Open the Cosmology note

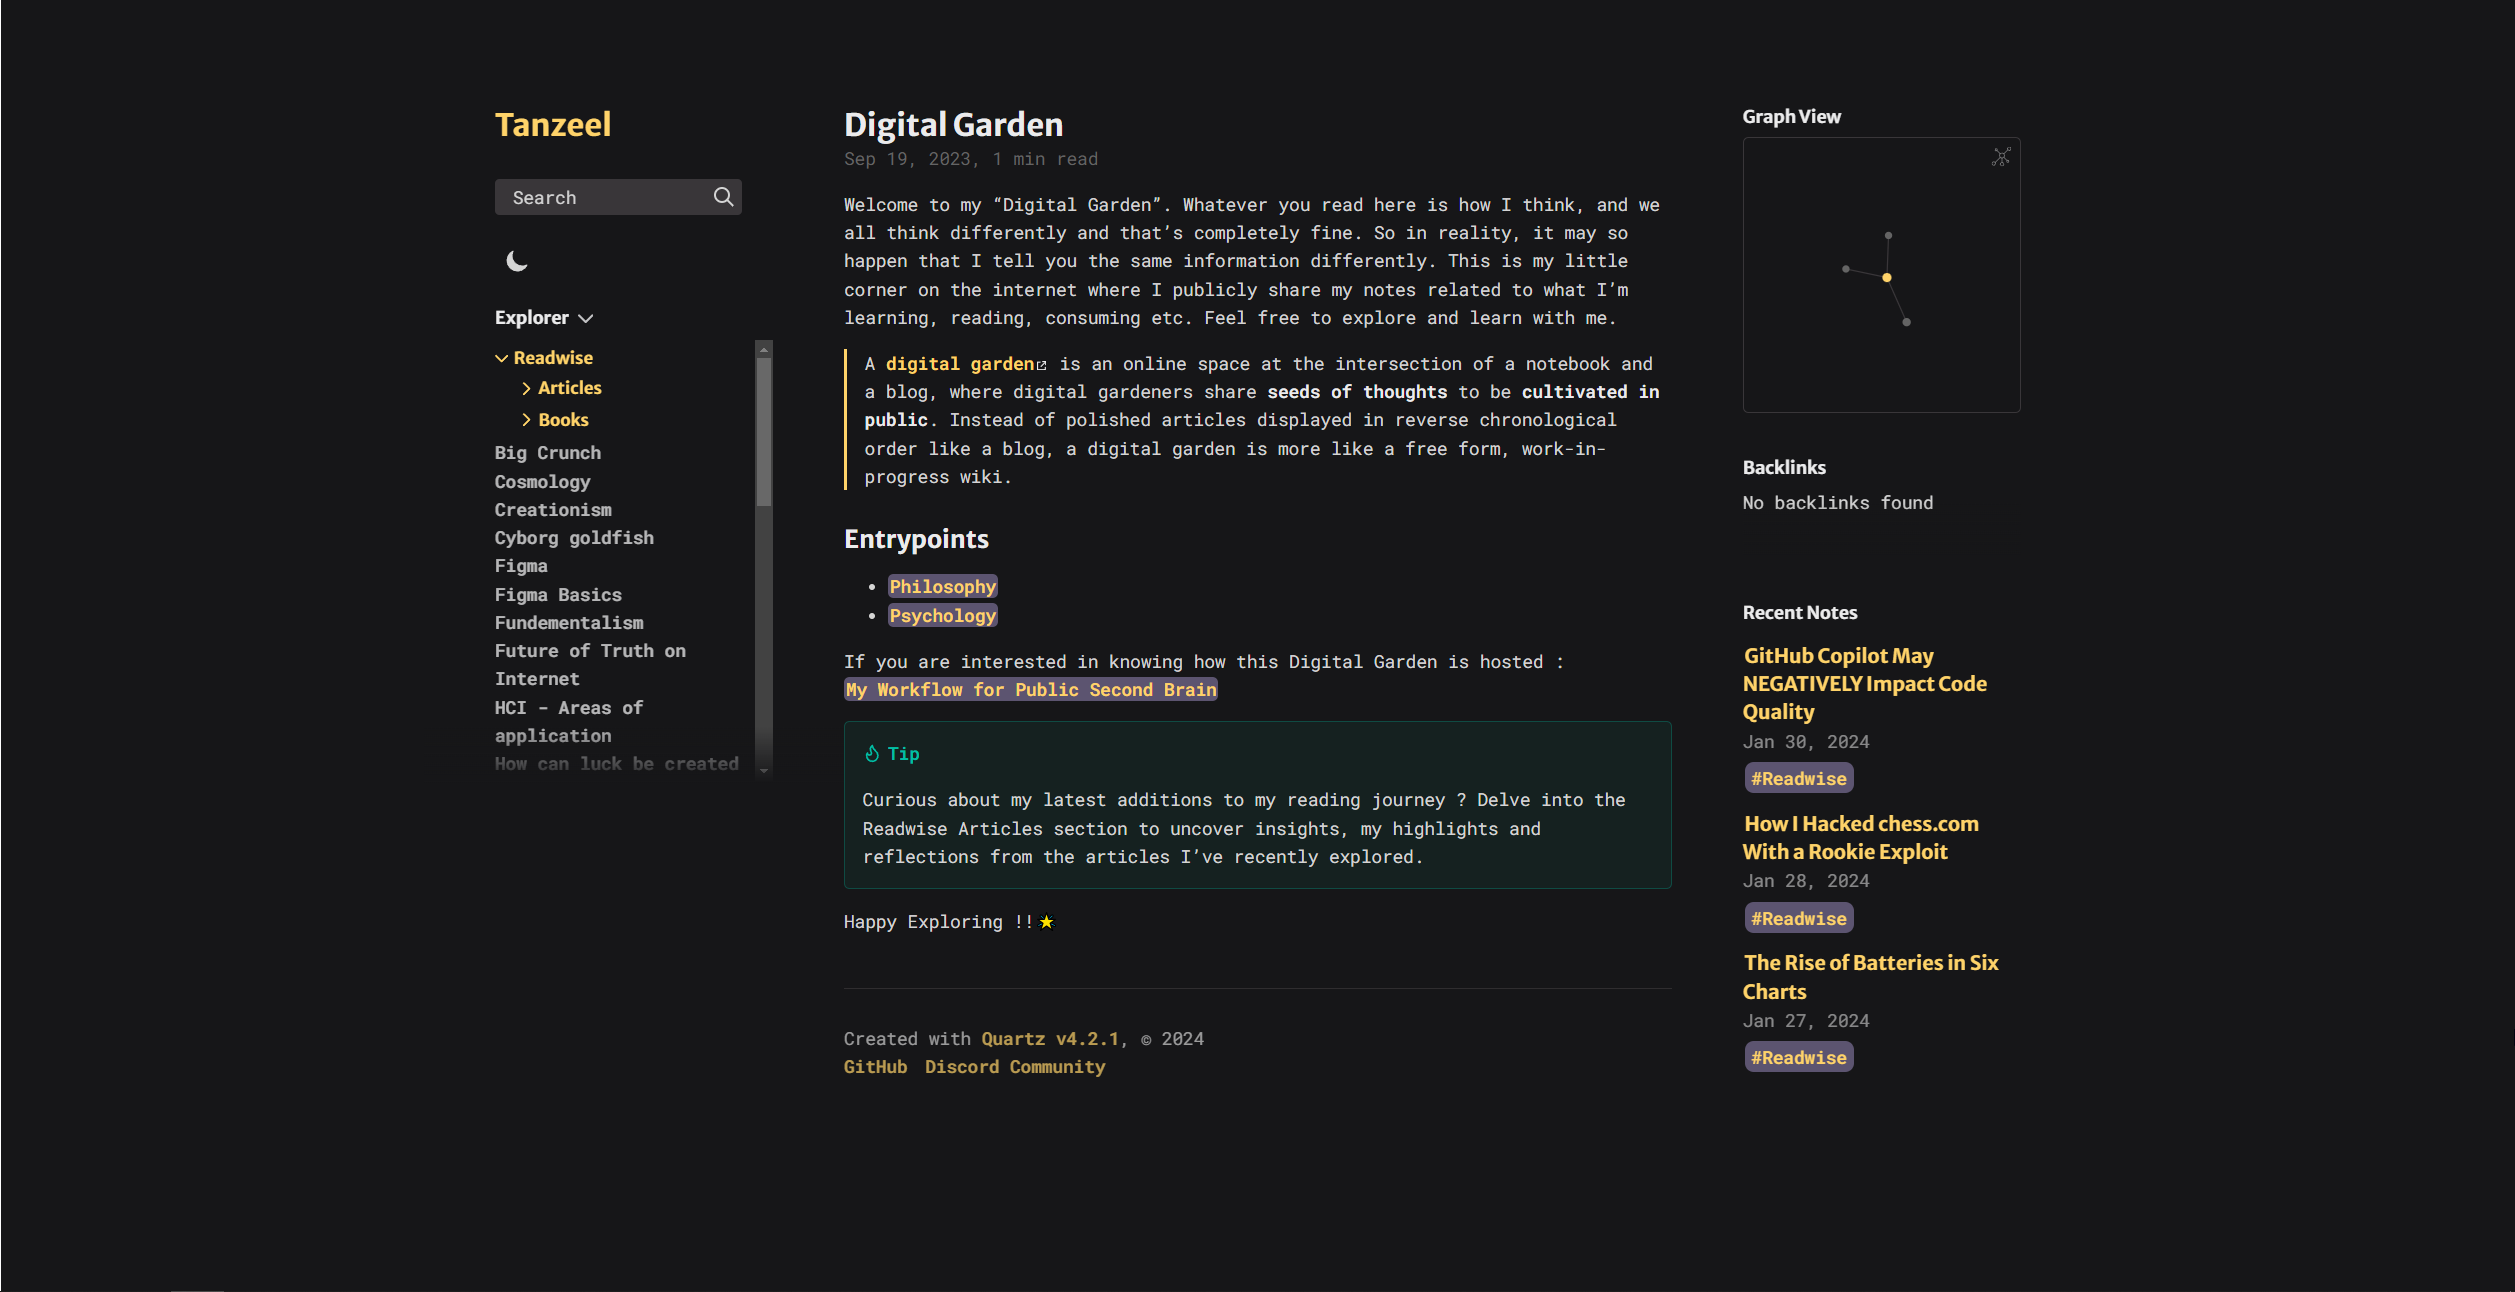coord(542,482)
